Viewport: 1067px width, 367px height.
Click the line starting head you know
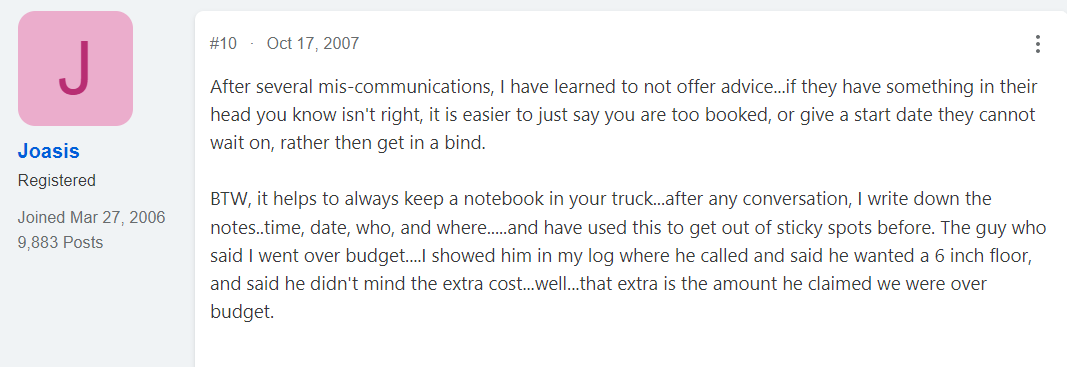pyautogui.click(x=623, y=115)
